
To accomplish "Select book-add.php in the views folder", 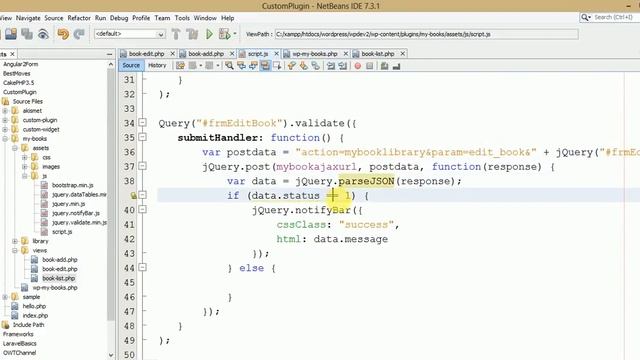I will 60,260.
